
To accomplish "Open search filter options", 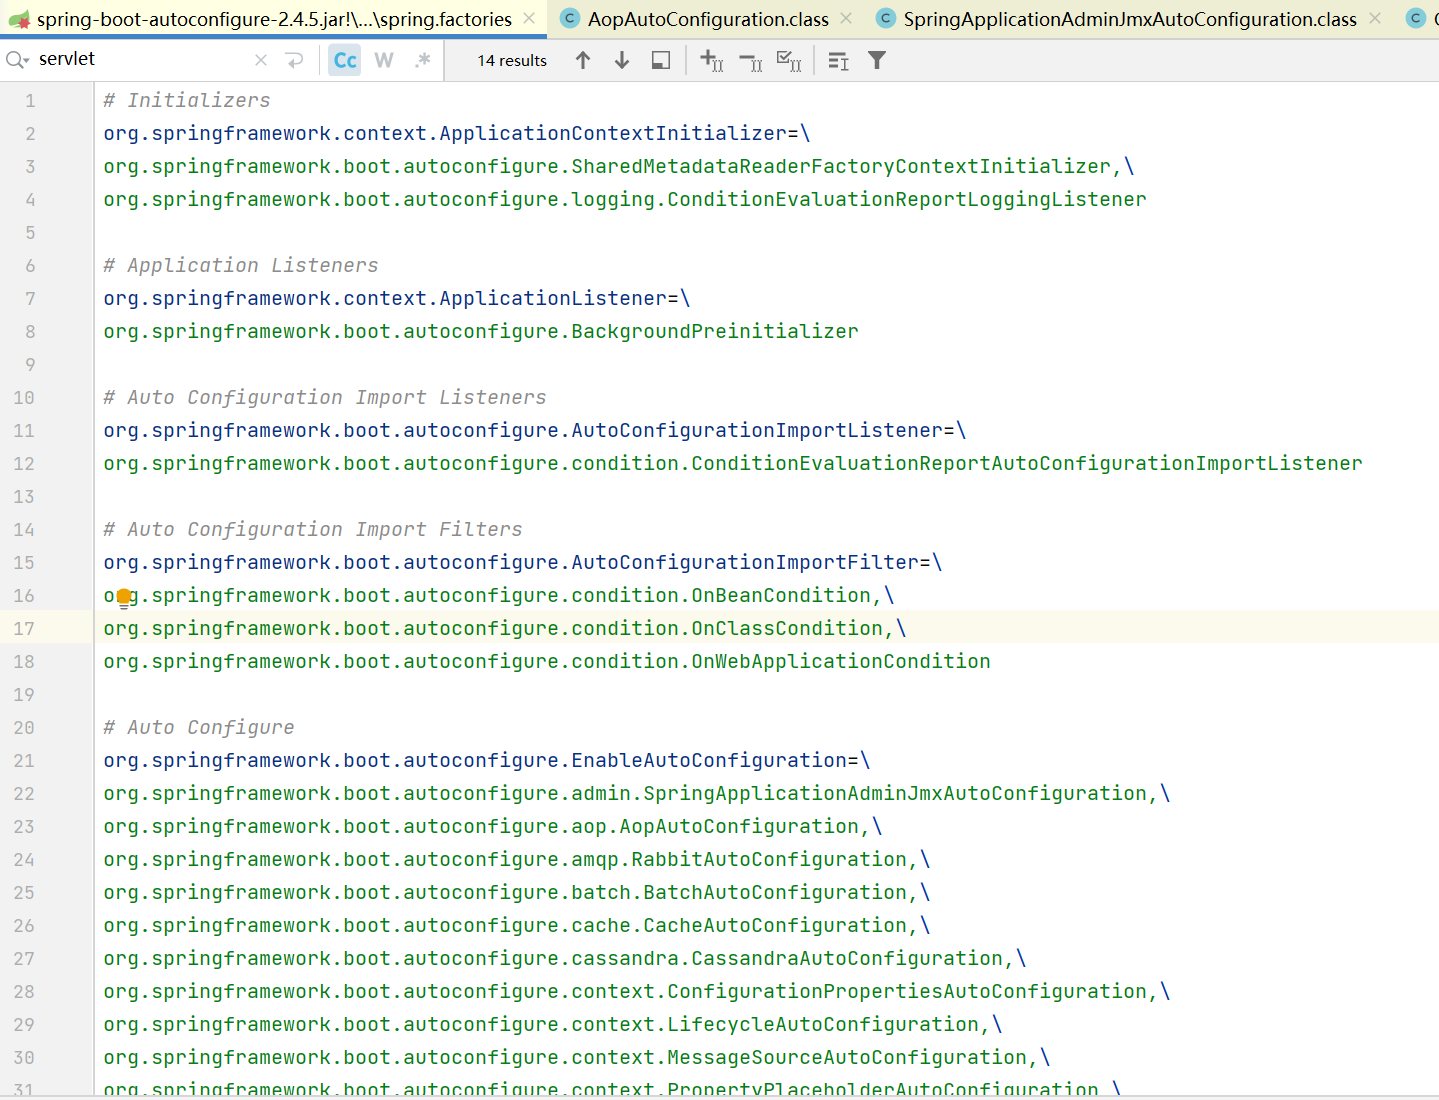I will 877,60.
